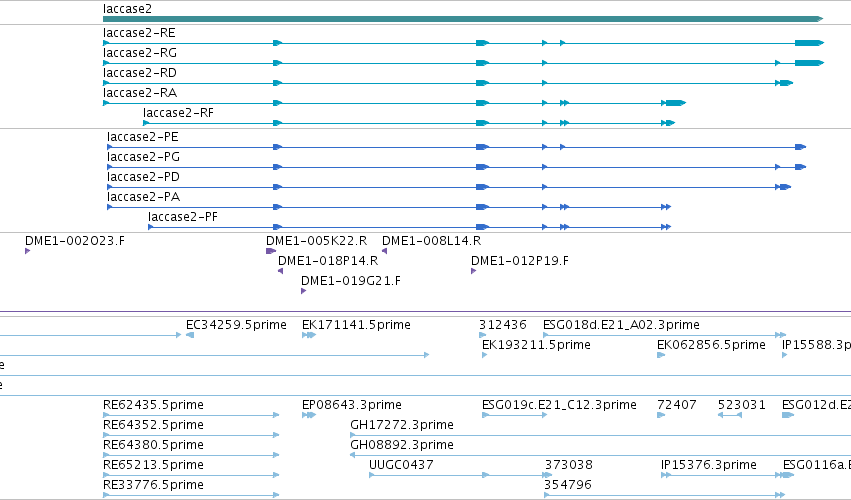This screenshot has width=851, height=500.
Task: Select the 354796 feature label
Action: (x=568, y=485)
